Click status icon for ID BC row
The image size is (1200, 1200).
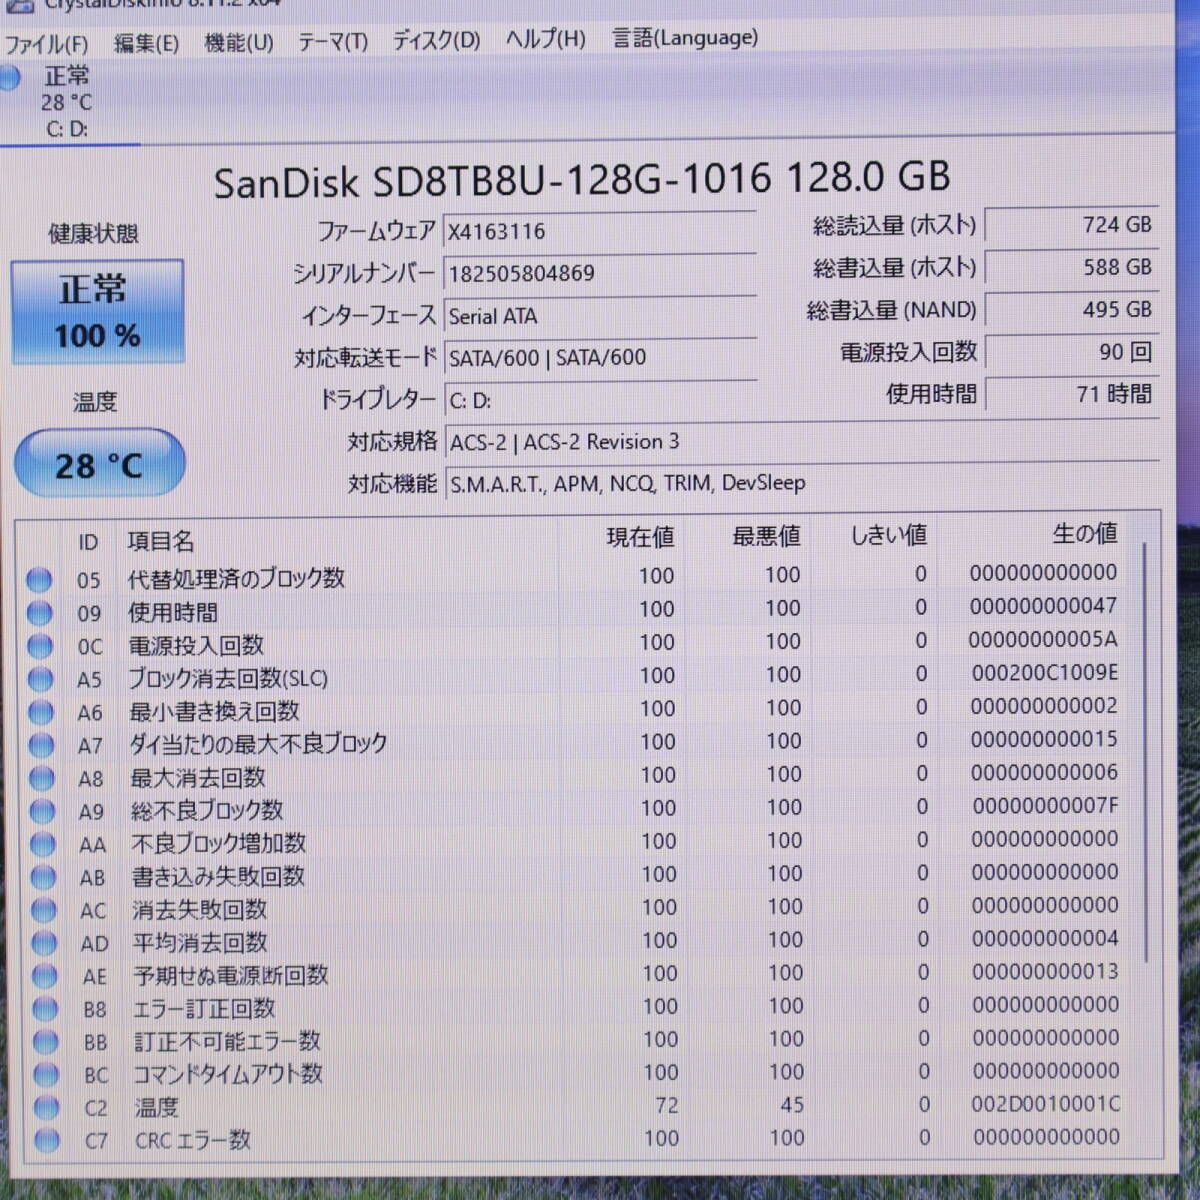click(46, 1075)
